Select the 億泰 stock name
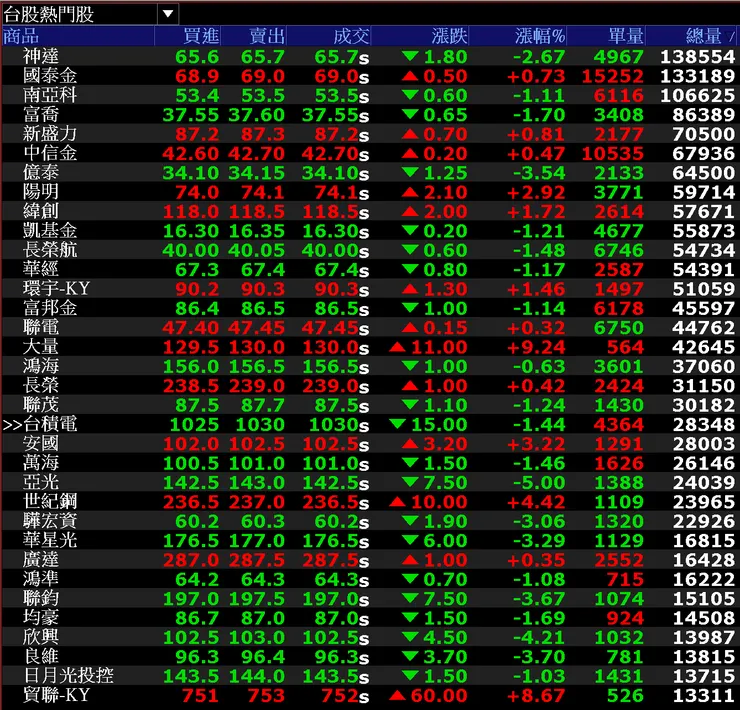Image resolution: width=740 pixels, height=710 pixels. pyautogui.click(x=41, y=173)
